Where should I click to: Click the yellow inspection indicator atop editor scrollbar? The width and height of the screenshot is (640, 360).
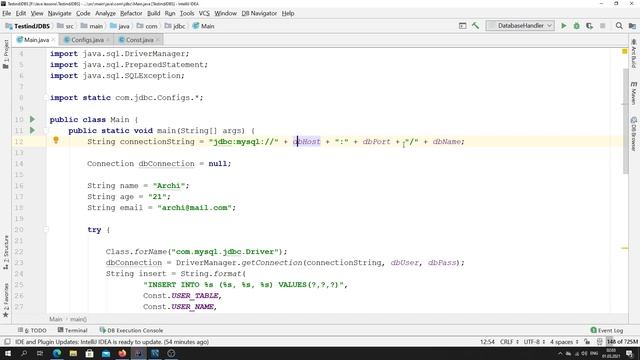pos(624,51)
